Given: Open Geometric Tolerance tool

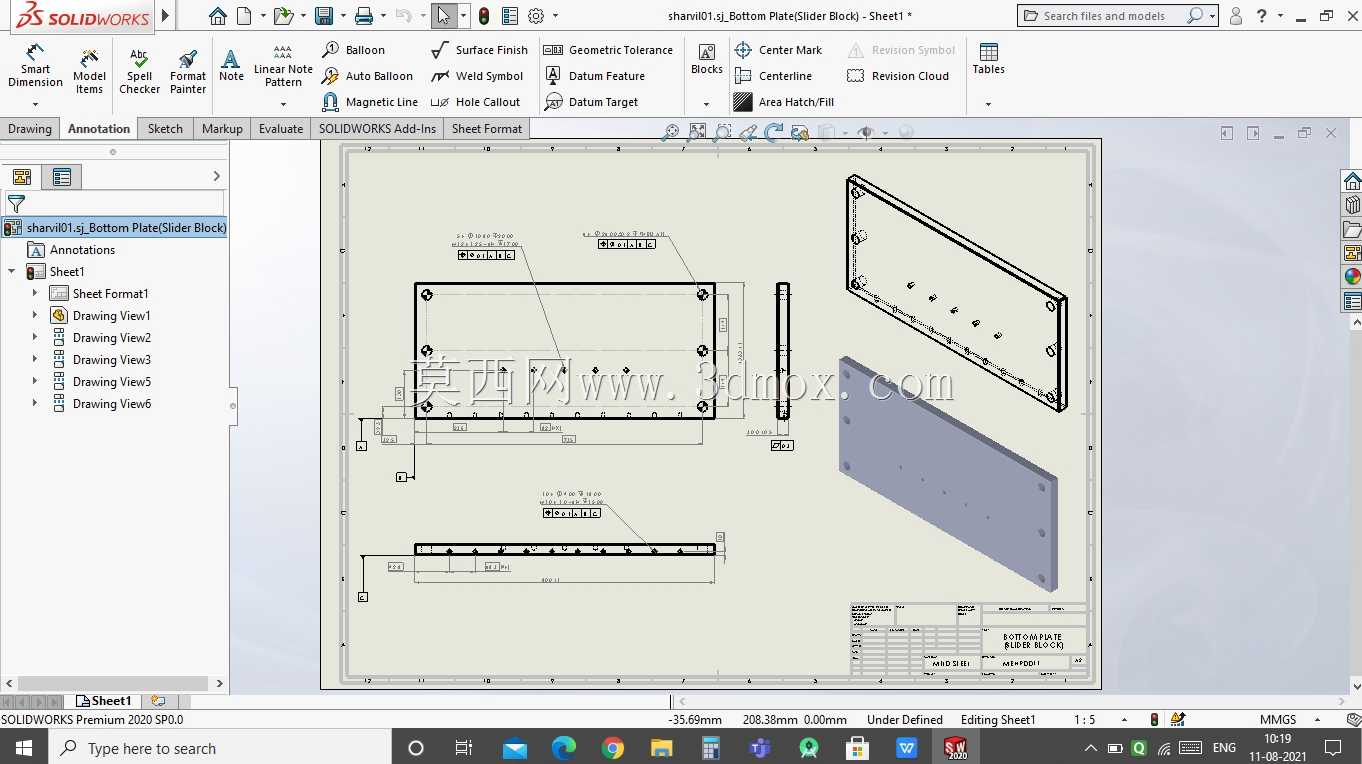Looking at the screenshot, I should [608, 50].
